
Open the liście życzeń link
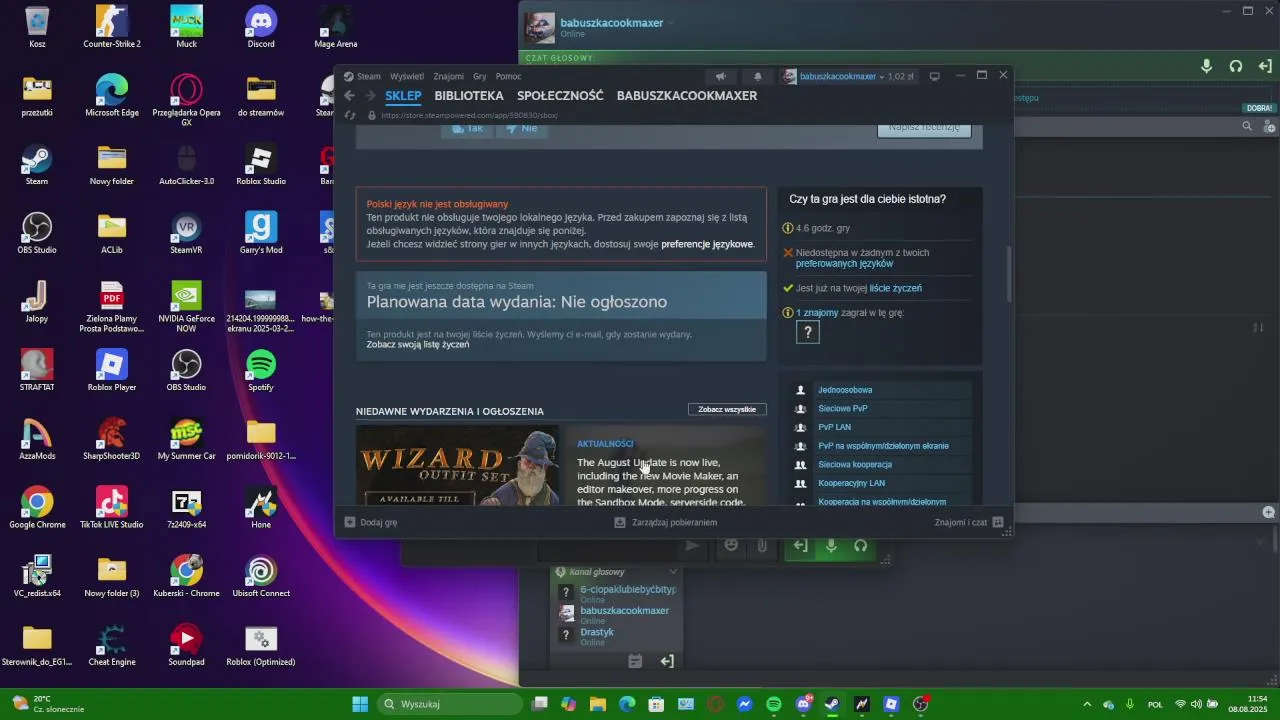click(896, 288)
